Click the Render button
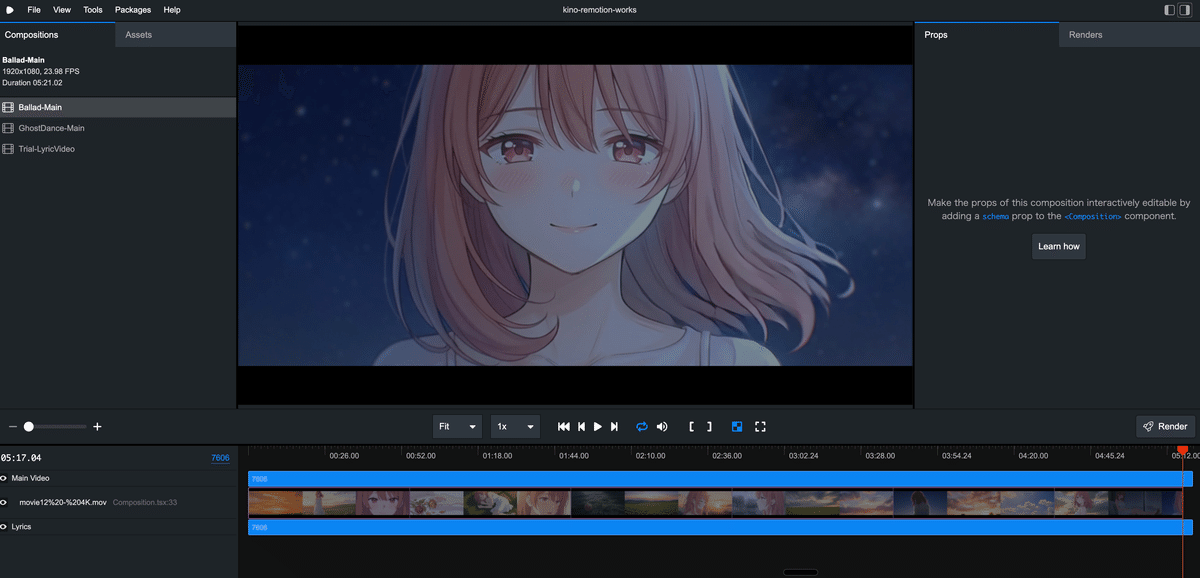Screen dimensions: 1200x578 1165,426
